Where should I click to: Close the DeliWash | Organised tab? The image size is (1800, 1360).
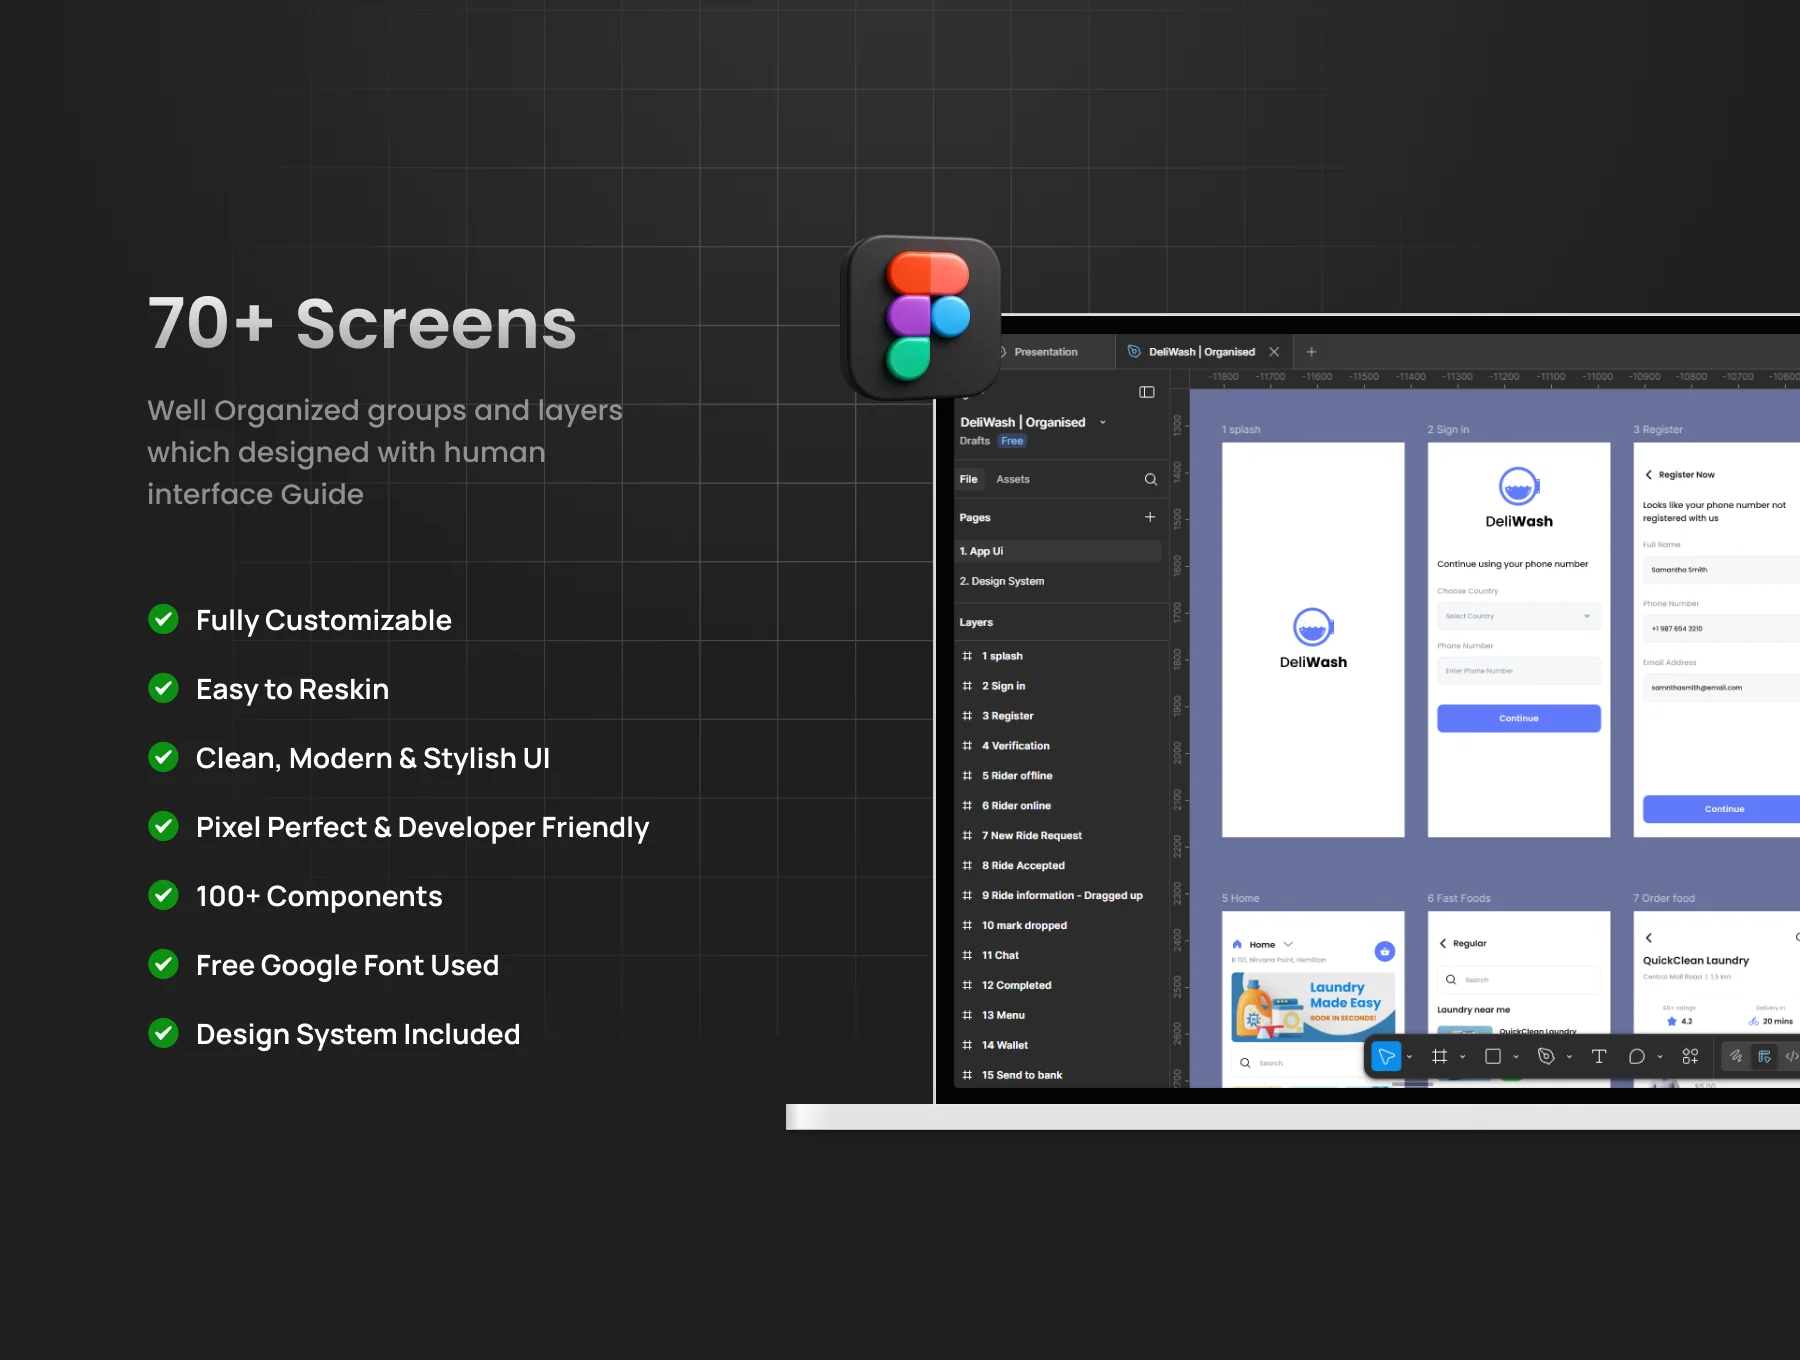[1274, 352]
